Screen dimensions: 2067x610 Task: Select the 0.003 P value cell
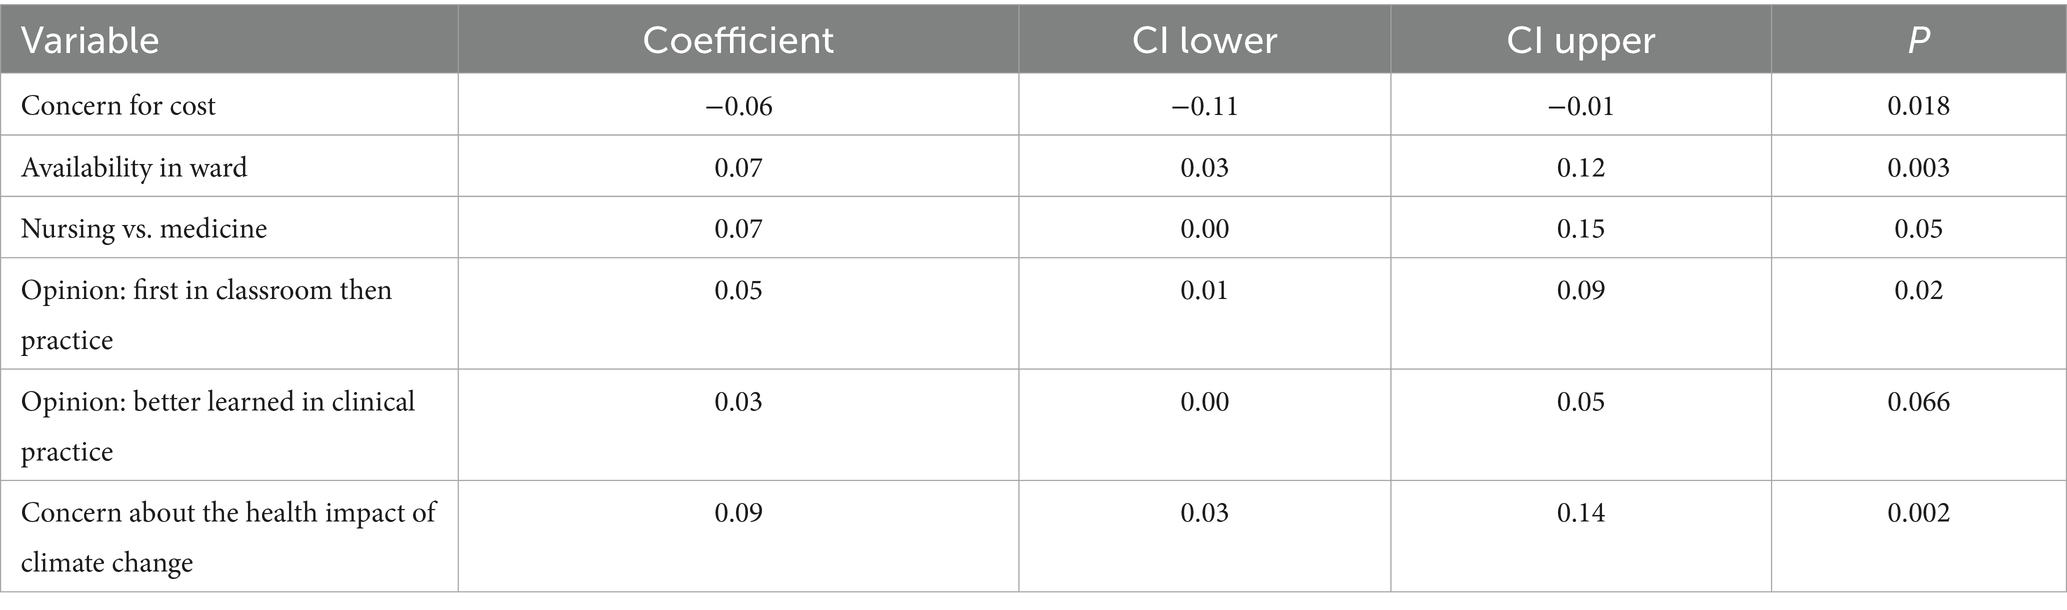[x=1918, y=167]
